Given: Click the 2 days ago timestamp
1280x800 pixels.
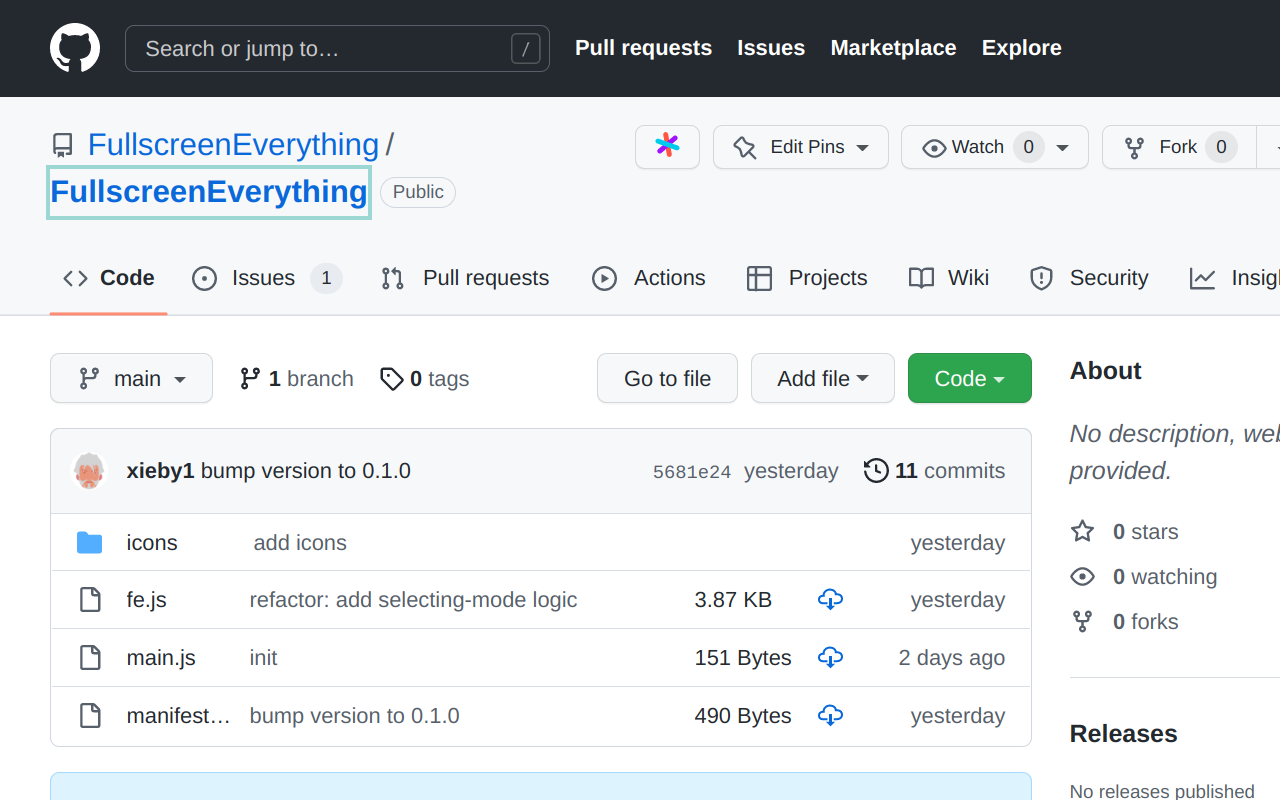Looking at the screenshot, I should tap(951, 658).
